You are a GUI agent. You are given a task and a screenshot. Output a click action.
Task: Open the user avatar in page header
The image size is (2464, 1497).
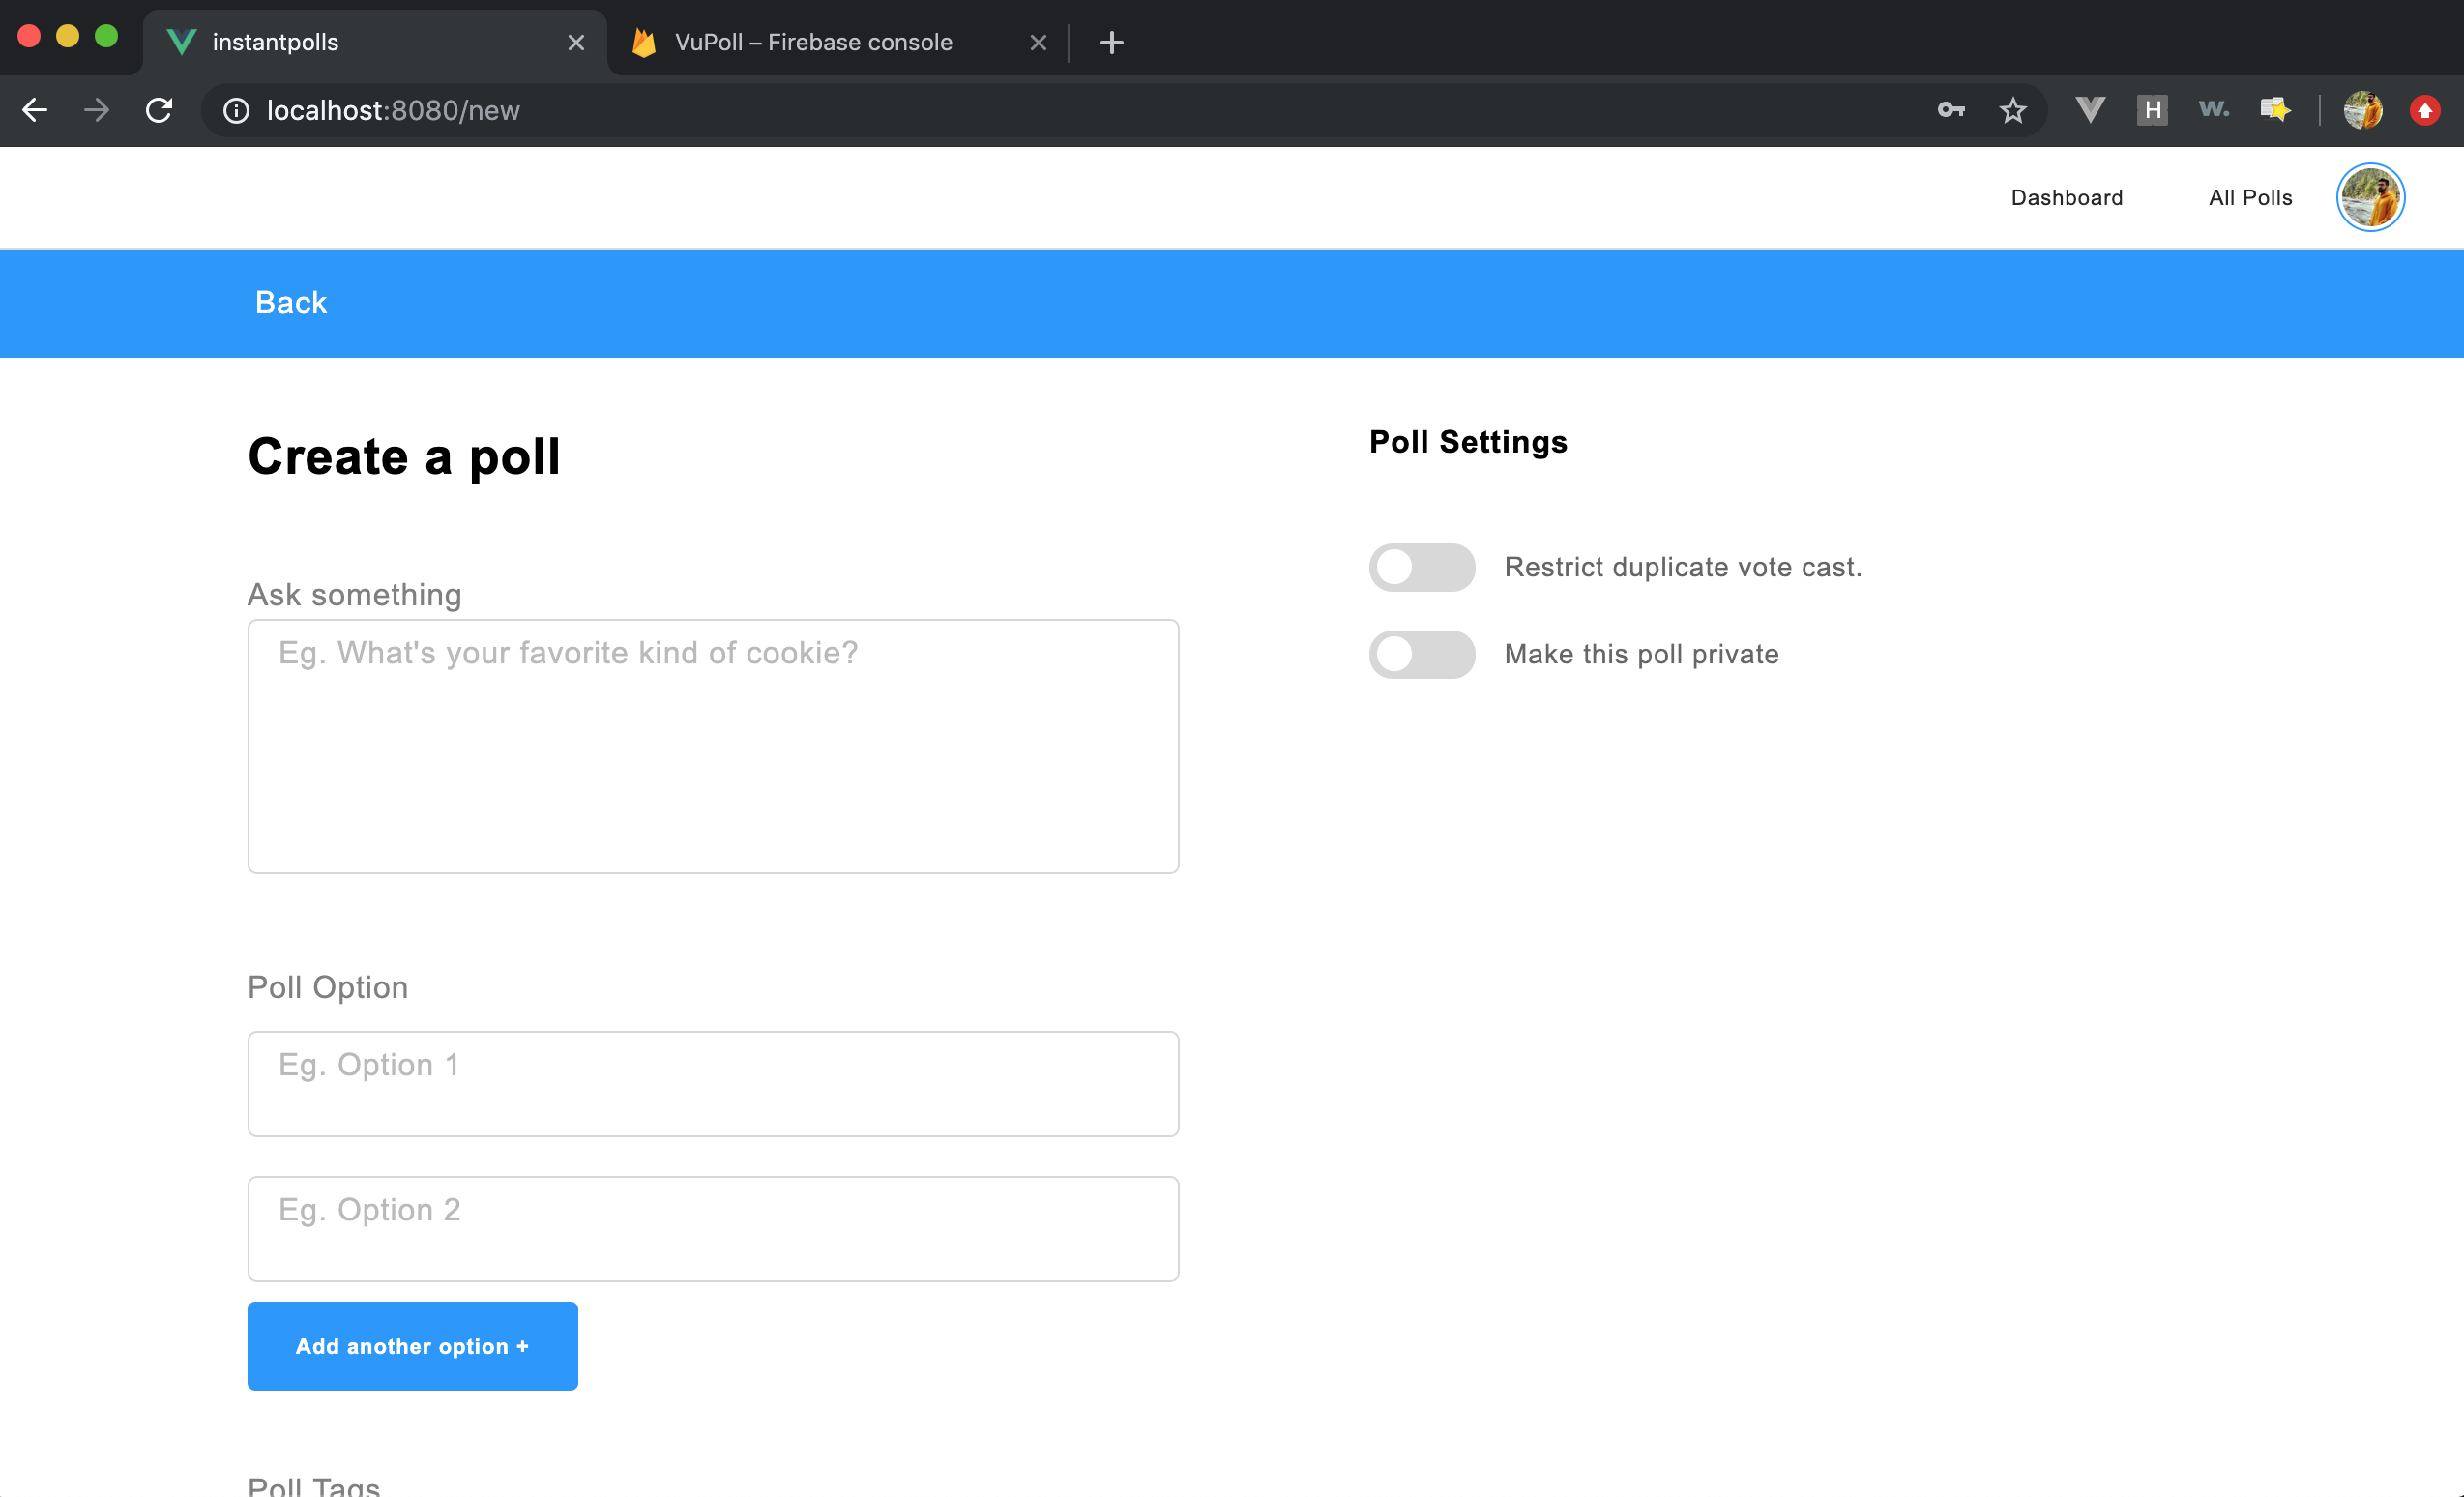[x=2369, y=197]
